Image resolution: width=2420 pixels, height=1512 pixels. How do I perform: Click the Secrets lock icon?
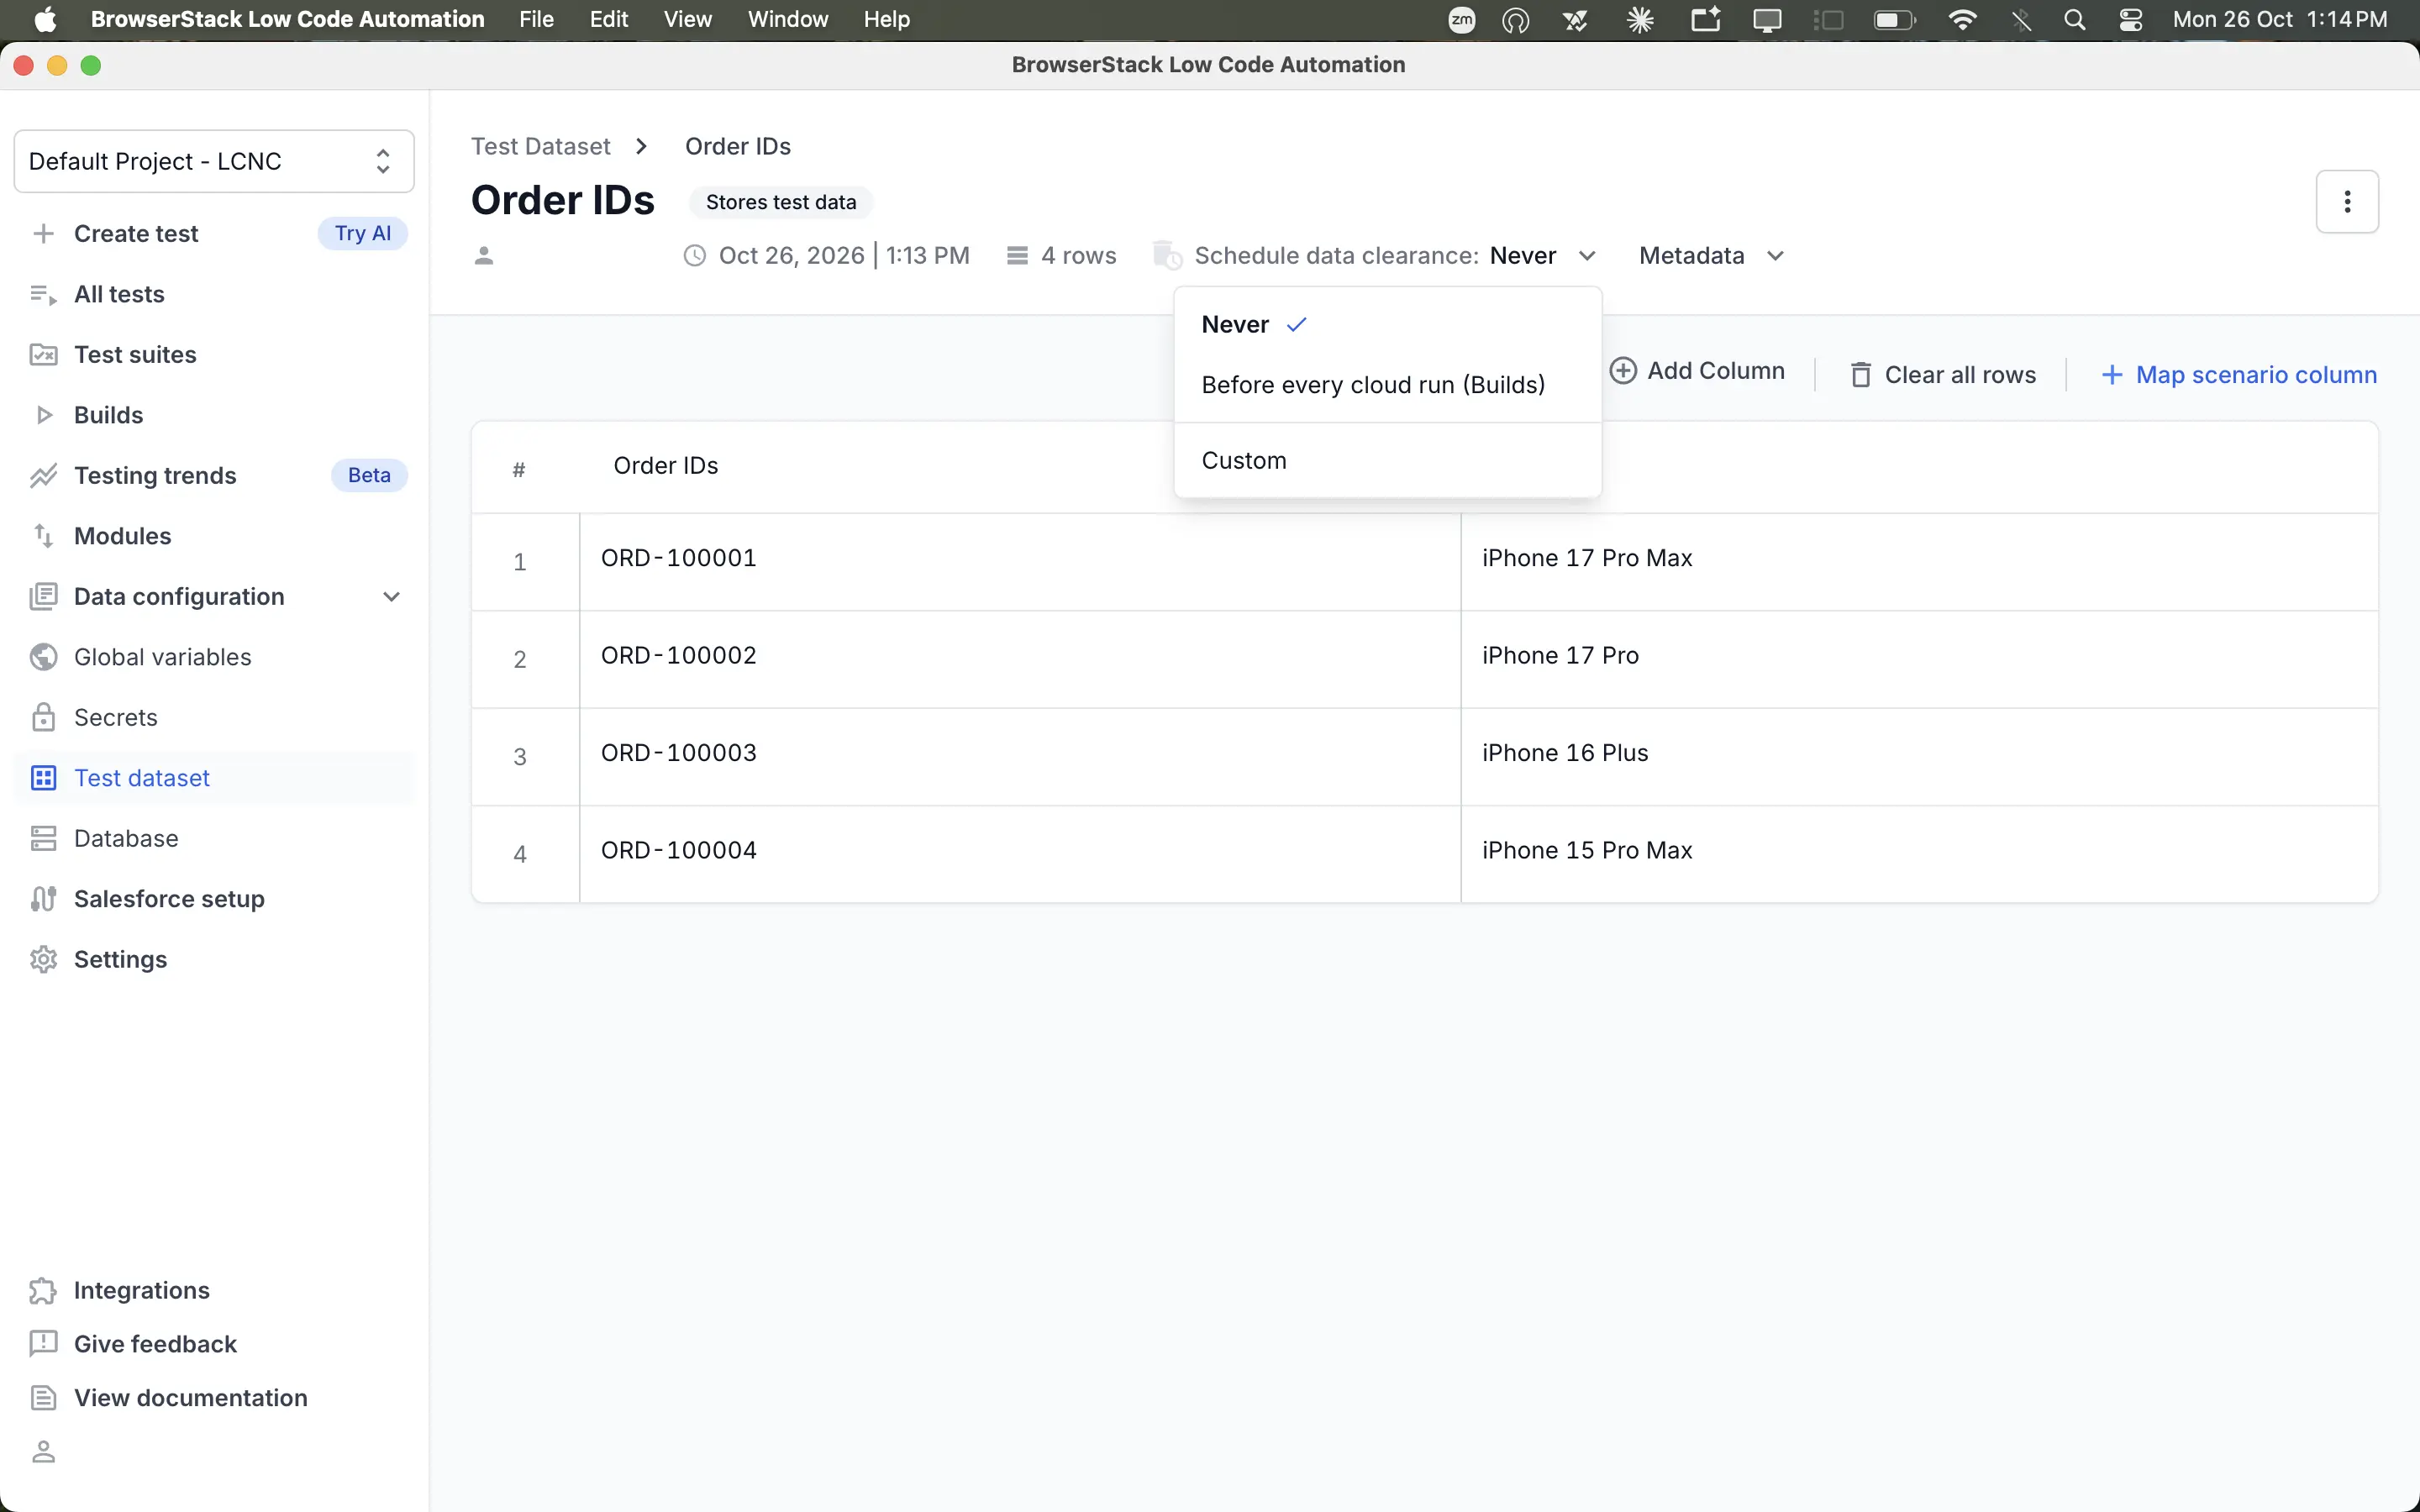[43, 717]
